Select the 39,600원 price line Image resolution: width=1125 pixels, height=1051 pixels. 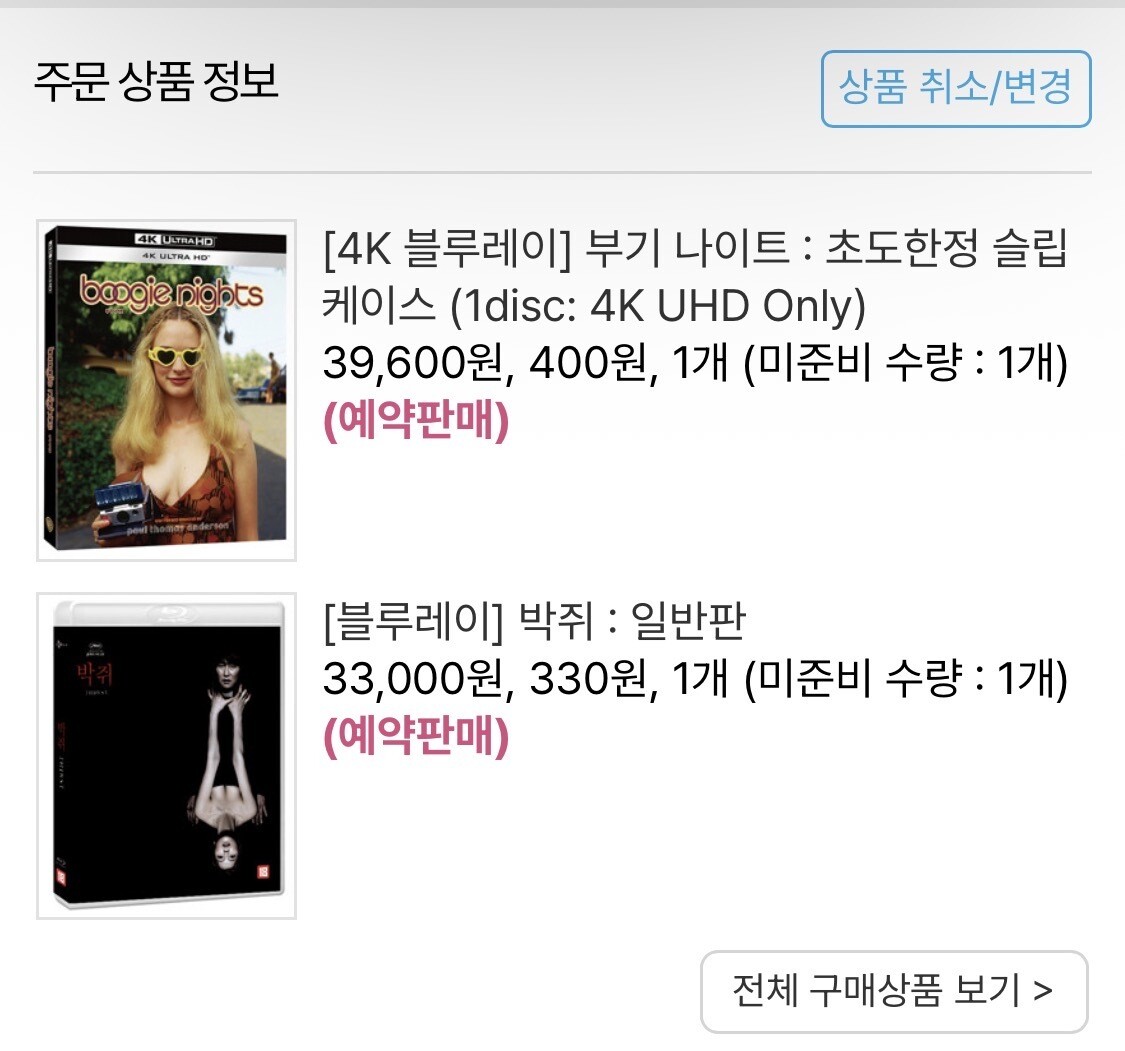695,363
